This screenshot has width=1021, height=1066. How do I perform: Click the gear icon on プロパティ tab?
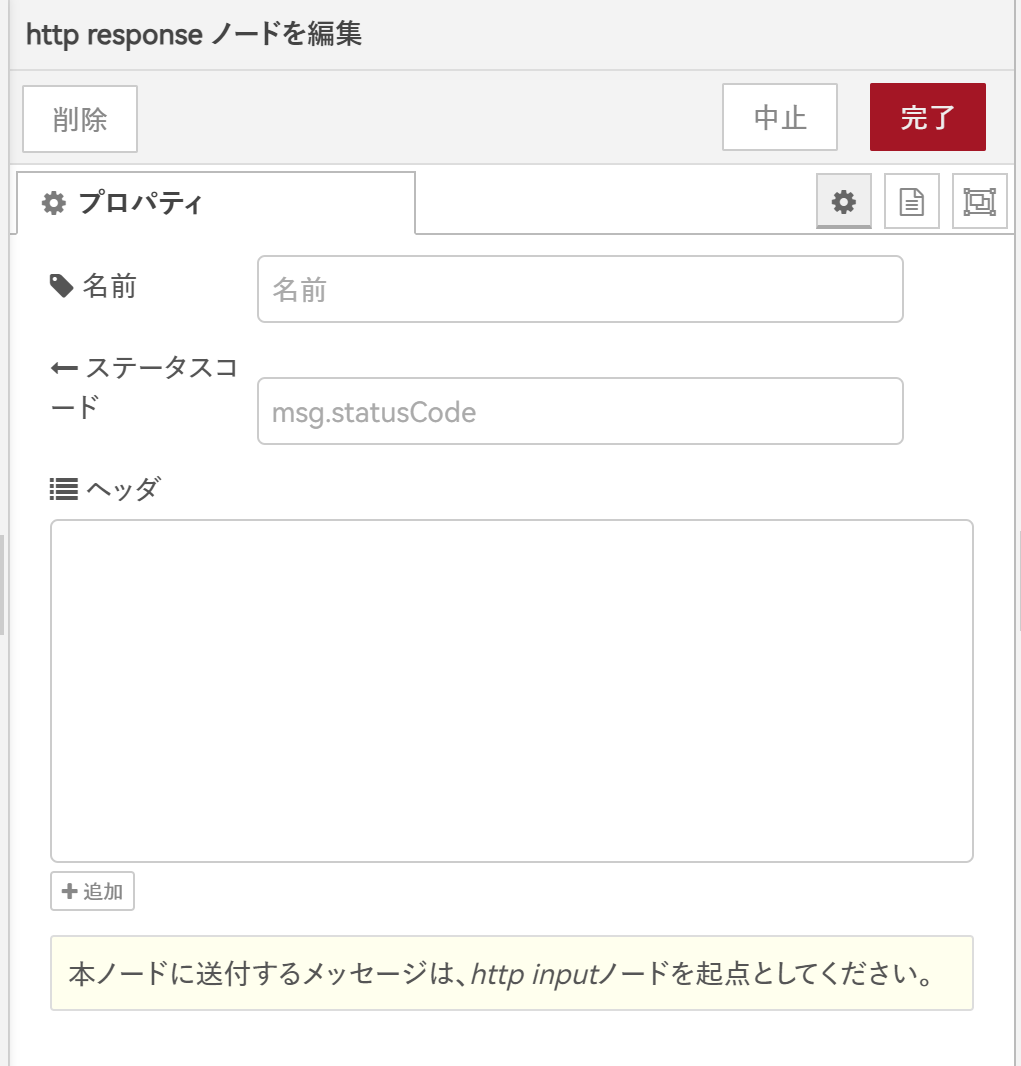54,203
